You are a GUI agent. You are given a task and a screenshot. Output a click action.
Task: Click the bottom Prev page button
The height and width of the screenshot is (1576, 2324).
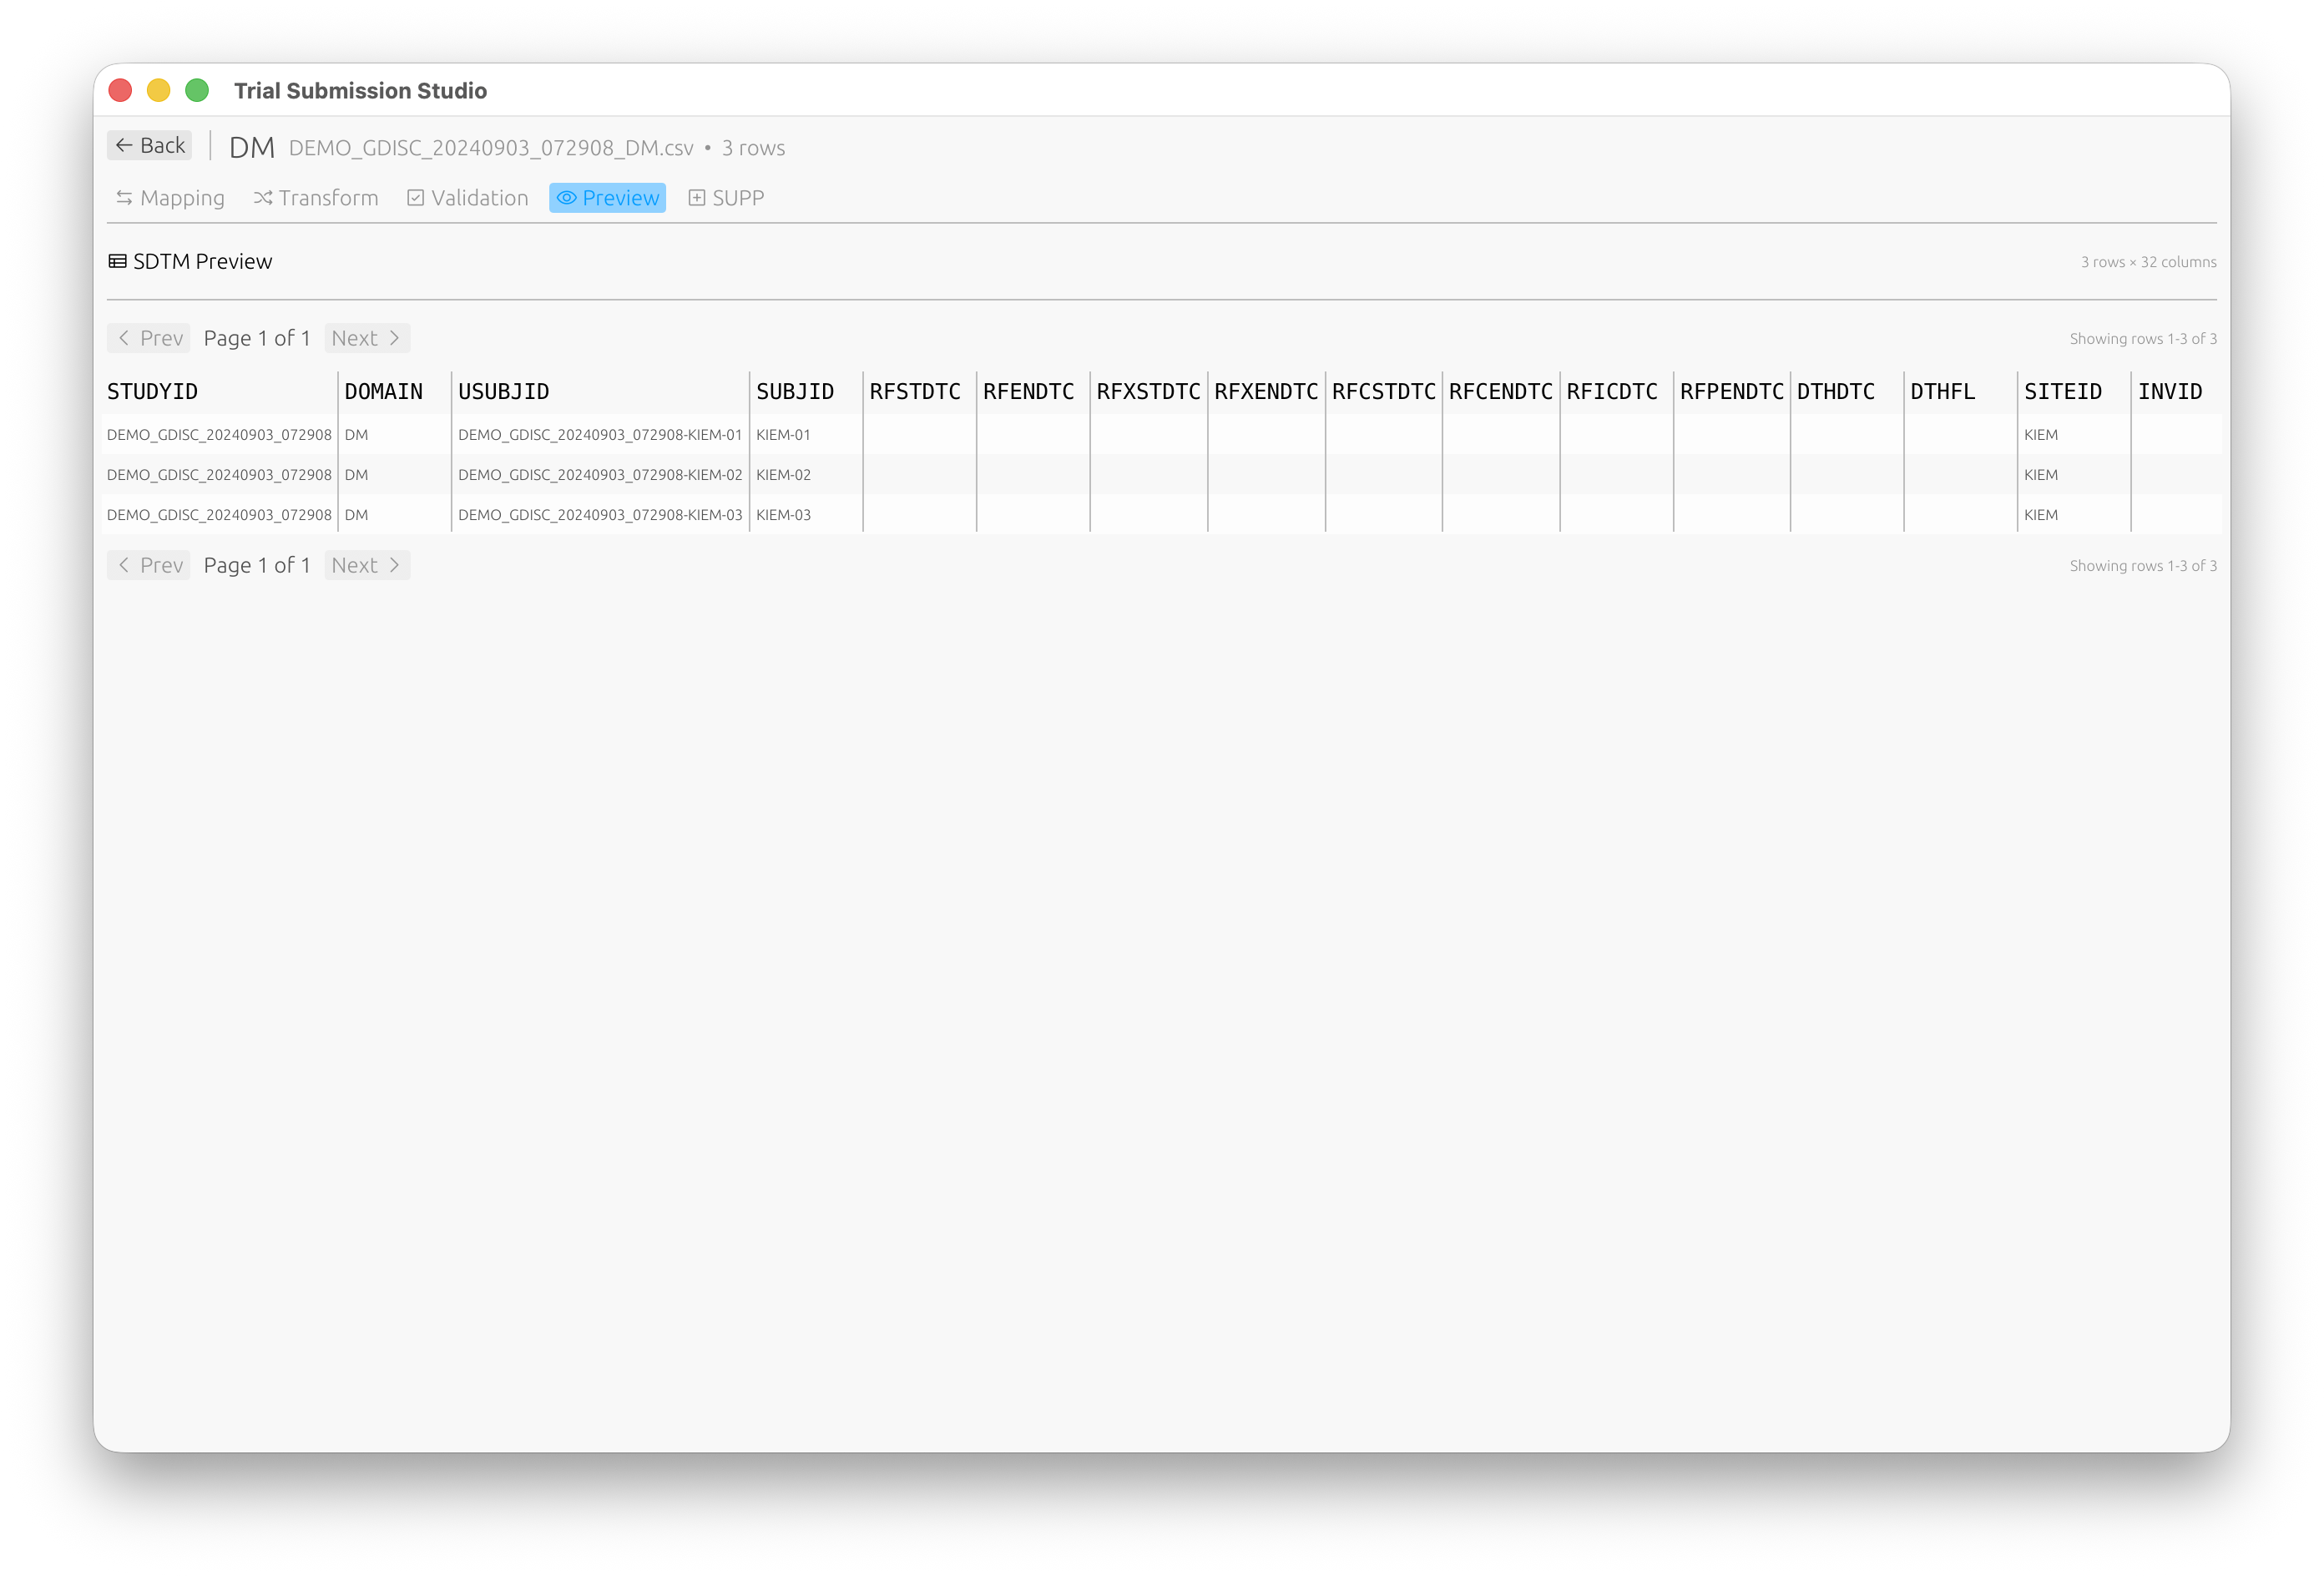coord(149,565)
